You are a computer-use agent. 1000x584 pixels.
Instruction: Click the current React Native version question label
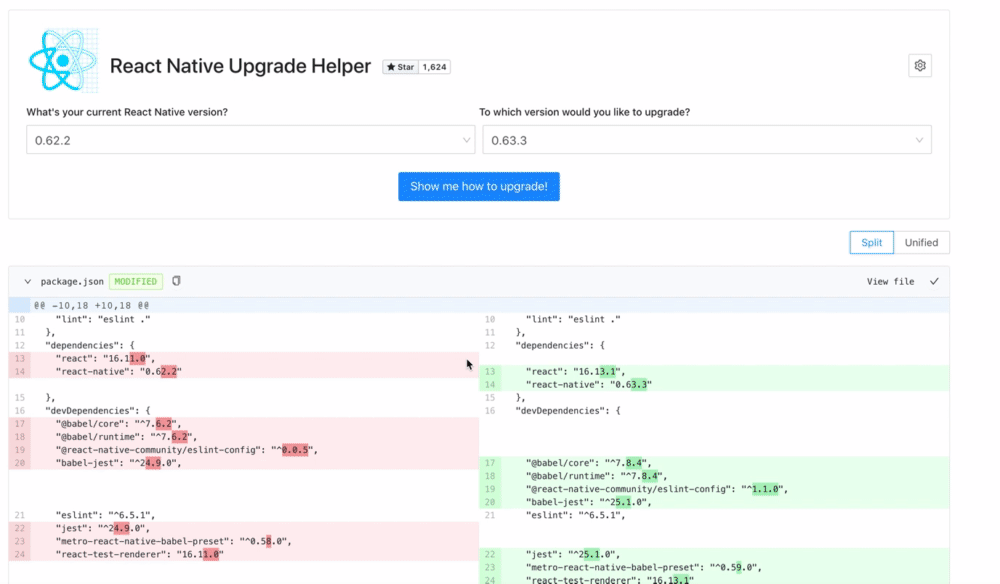pyautogui.click(x=127, y=112)
